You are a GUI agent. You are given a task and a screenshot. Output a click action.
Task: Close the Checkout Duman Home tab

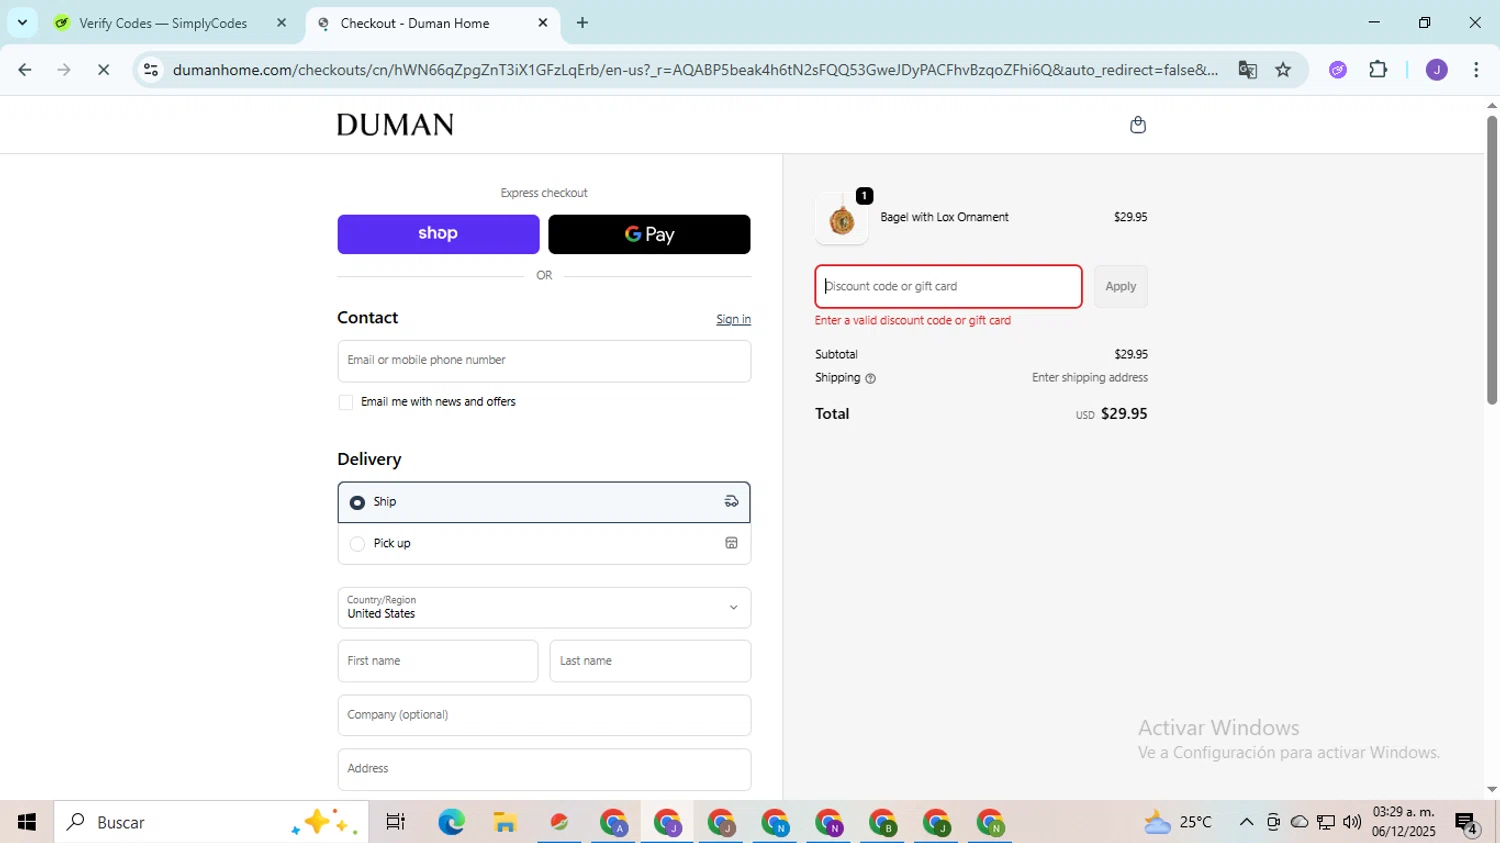pos(543,22)
